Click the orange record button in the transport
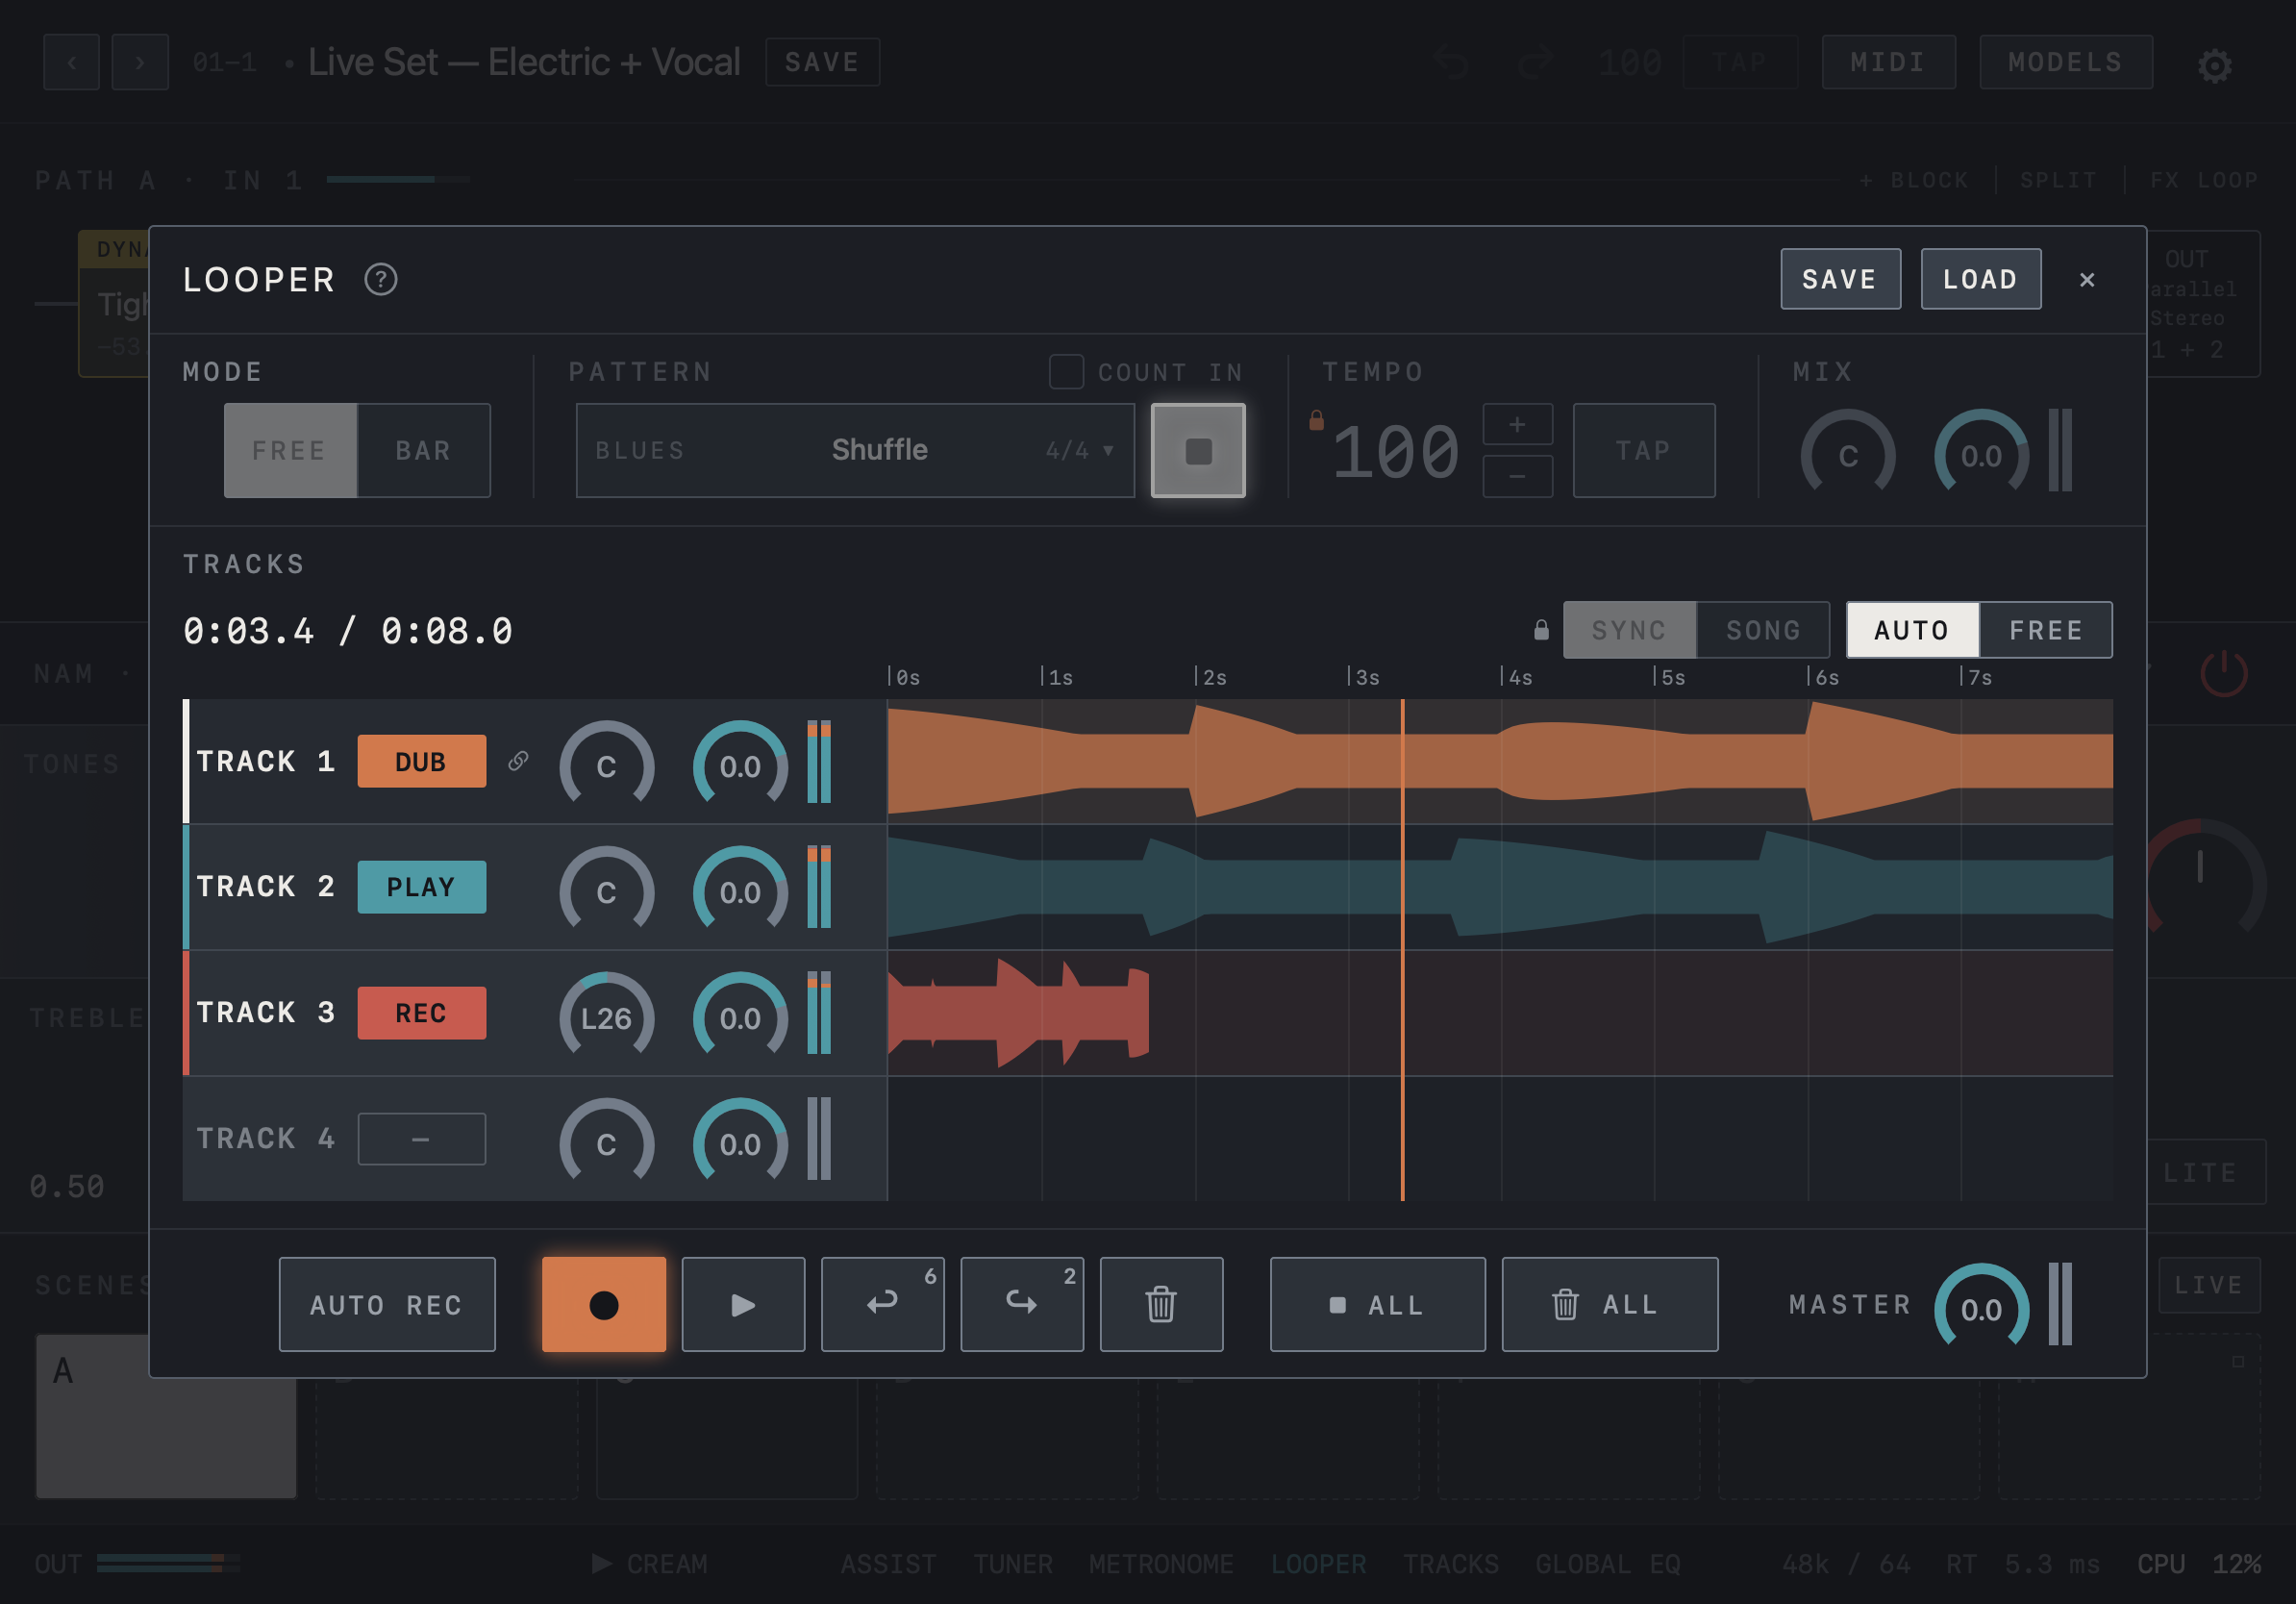The width and height of the screenshot is (2296, 1604). click(x=604, y=1304)
